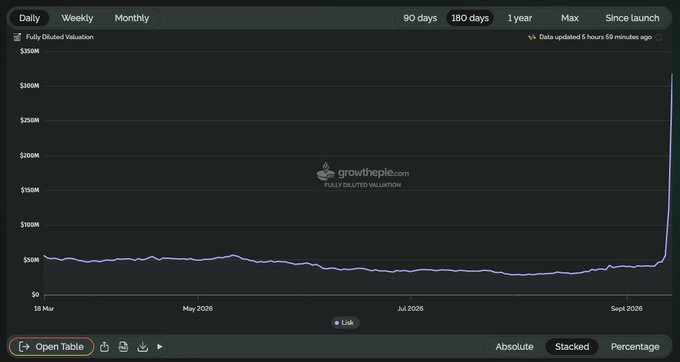
Task: Click the image export icon
Action: coord(124,347)
